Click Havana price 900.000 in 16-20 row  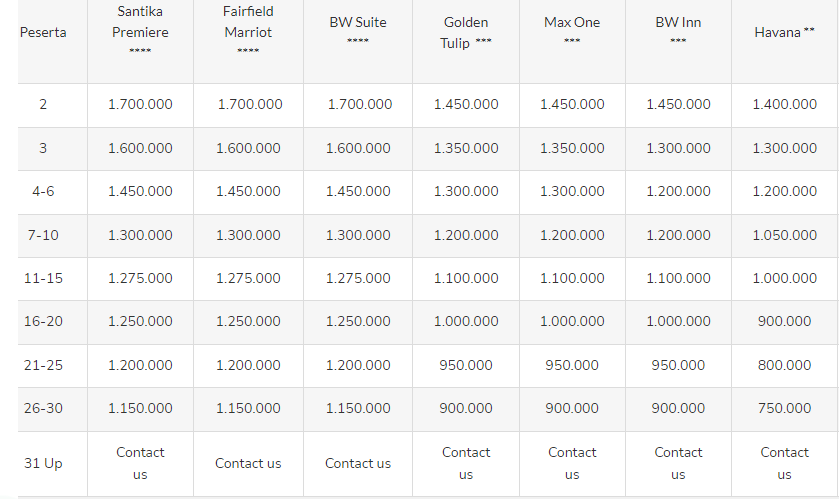pyautogui.click(x=784, y=321)
